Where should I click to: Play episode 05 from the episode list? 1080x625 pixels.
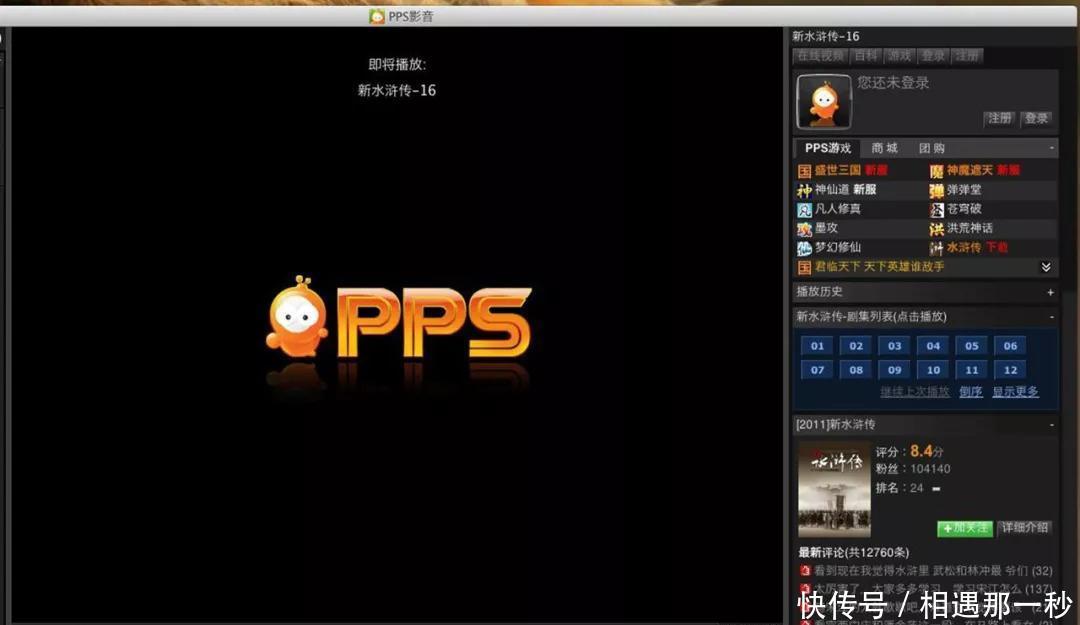point(971,345)
